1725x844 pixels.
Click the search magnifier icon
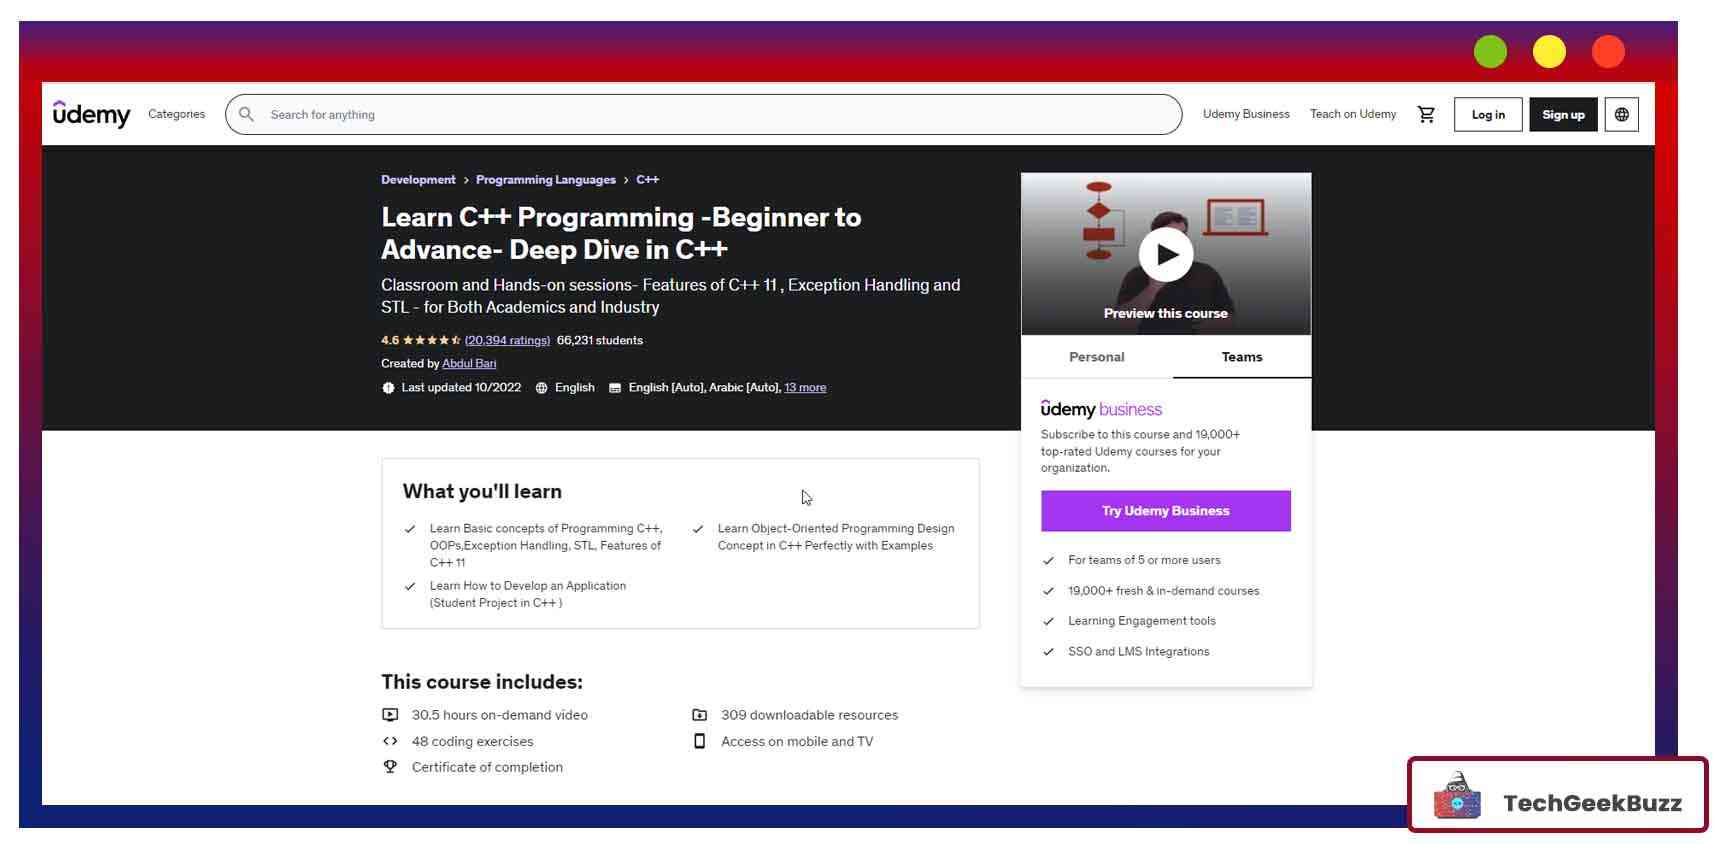click(x=246, y=114)
